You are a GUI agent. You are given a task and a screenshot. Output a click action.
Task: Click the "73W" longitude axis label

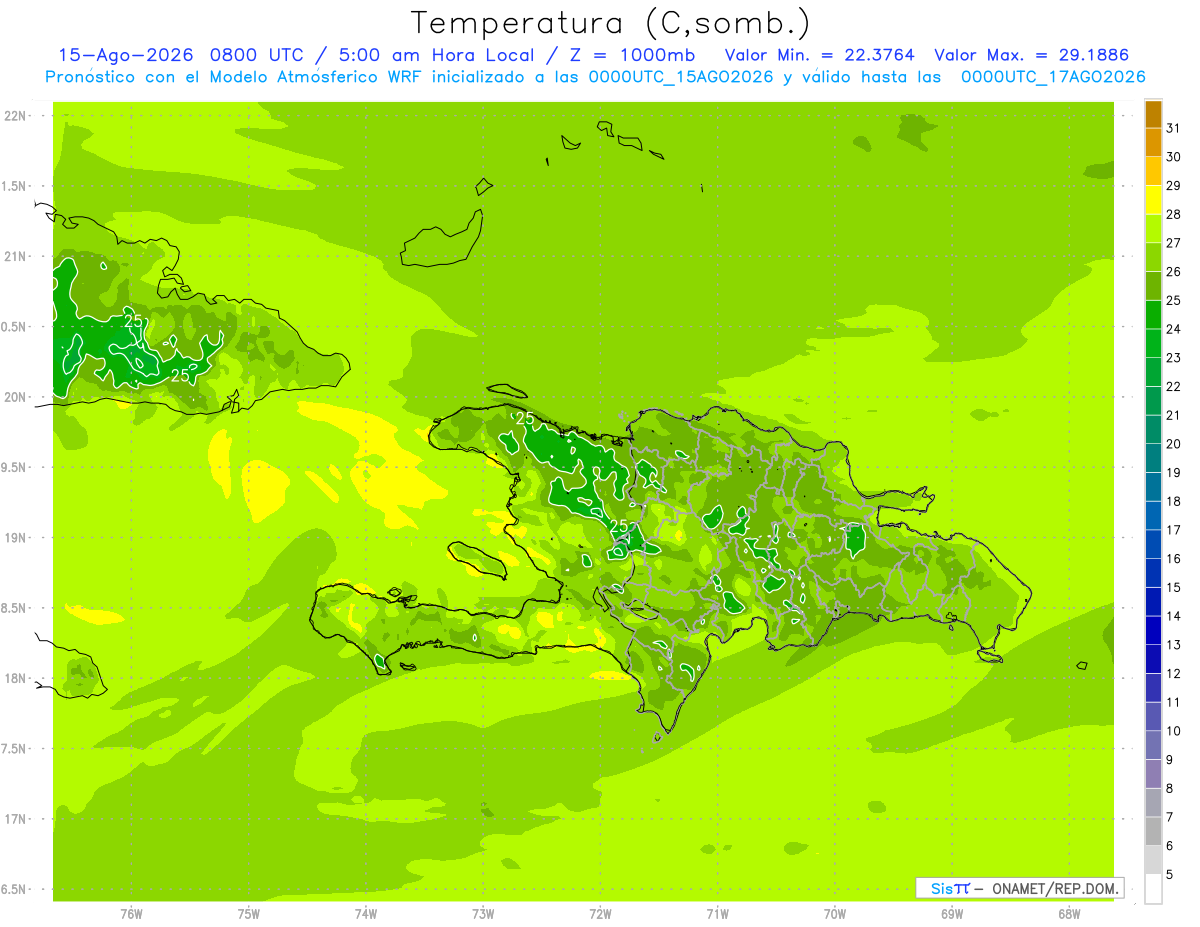click(x=483, y=913)
